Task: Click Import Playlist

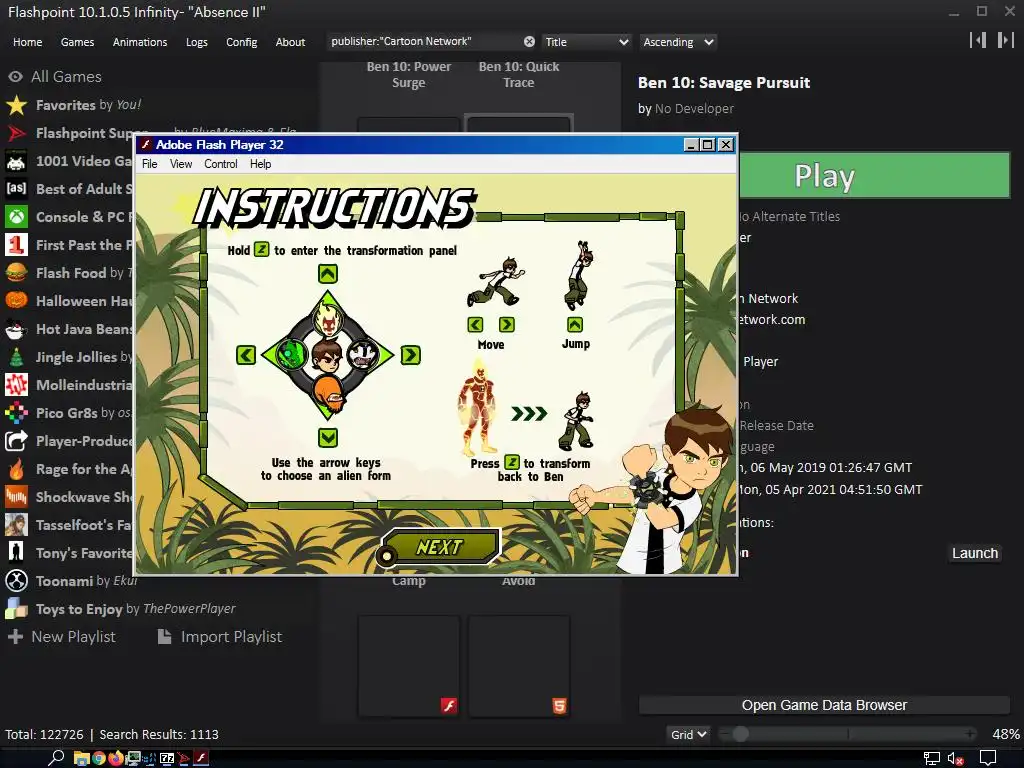Action: click(x=220, y=637)
